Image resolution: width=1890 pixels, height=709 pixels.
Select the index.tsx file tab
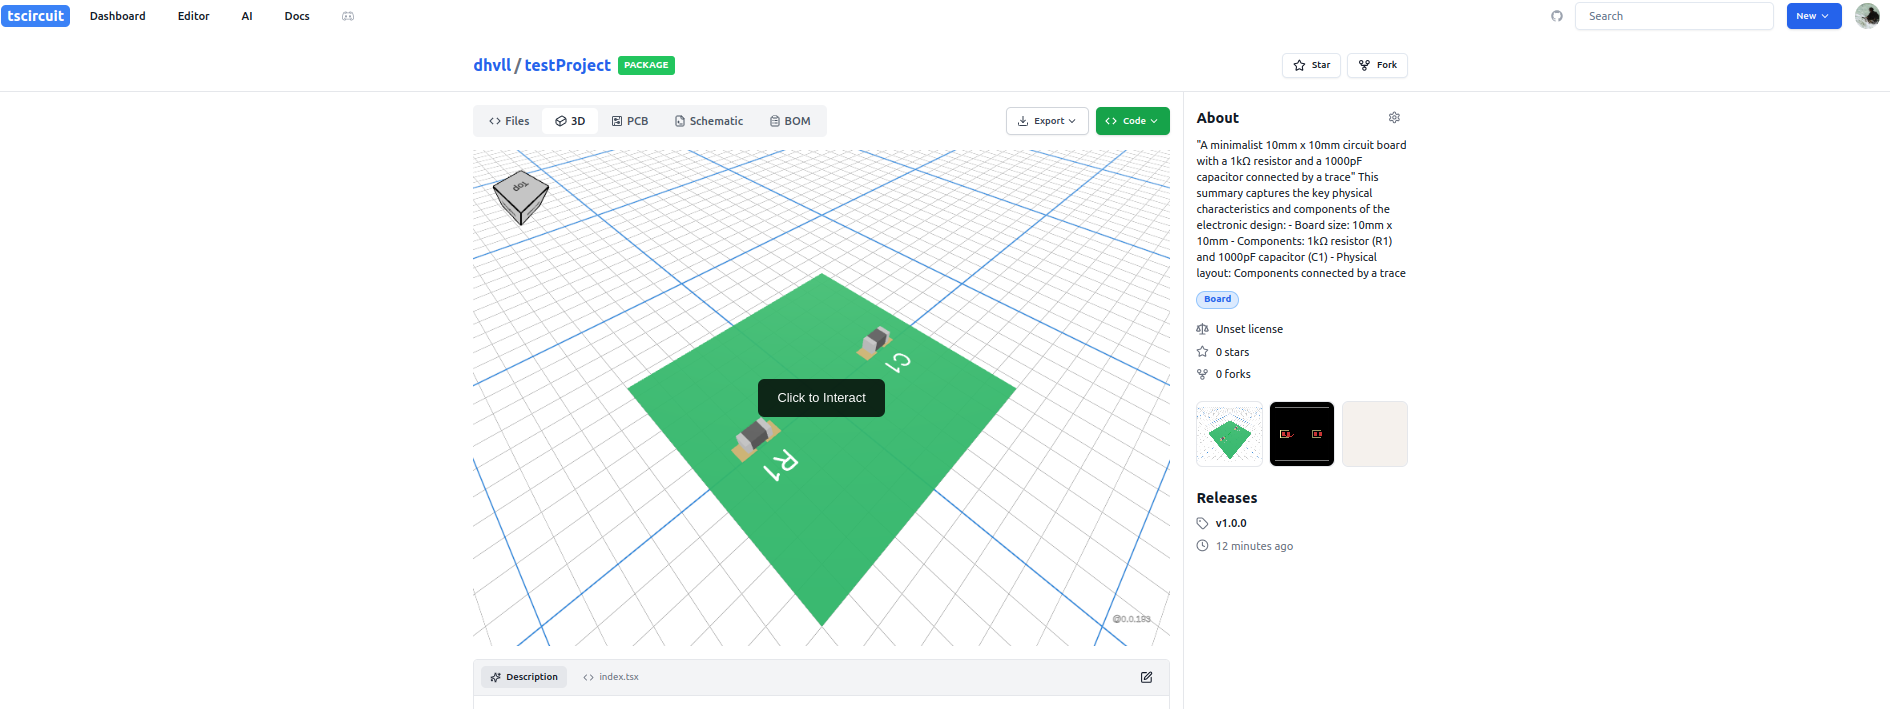[611, 677]
